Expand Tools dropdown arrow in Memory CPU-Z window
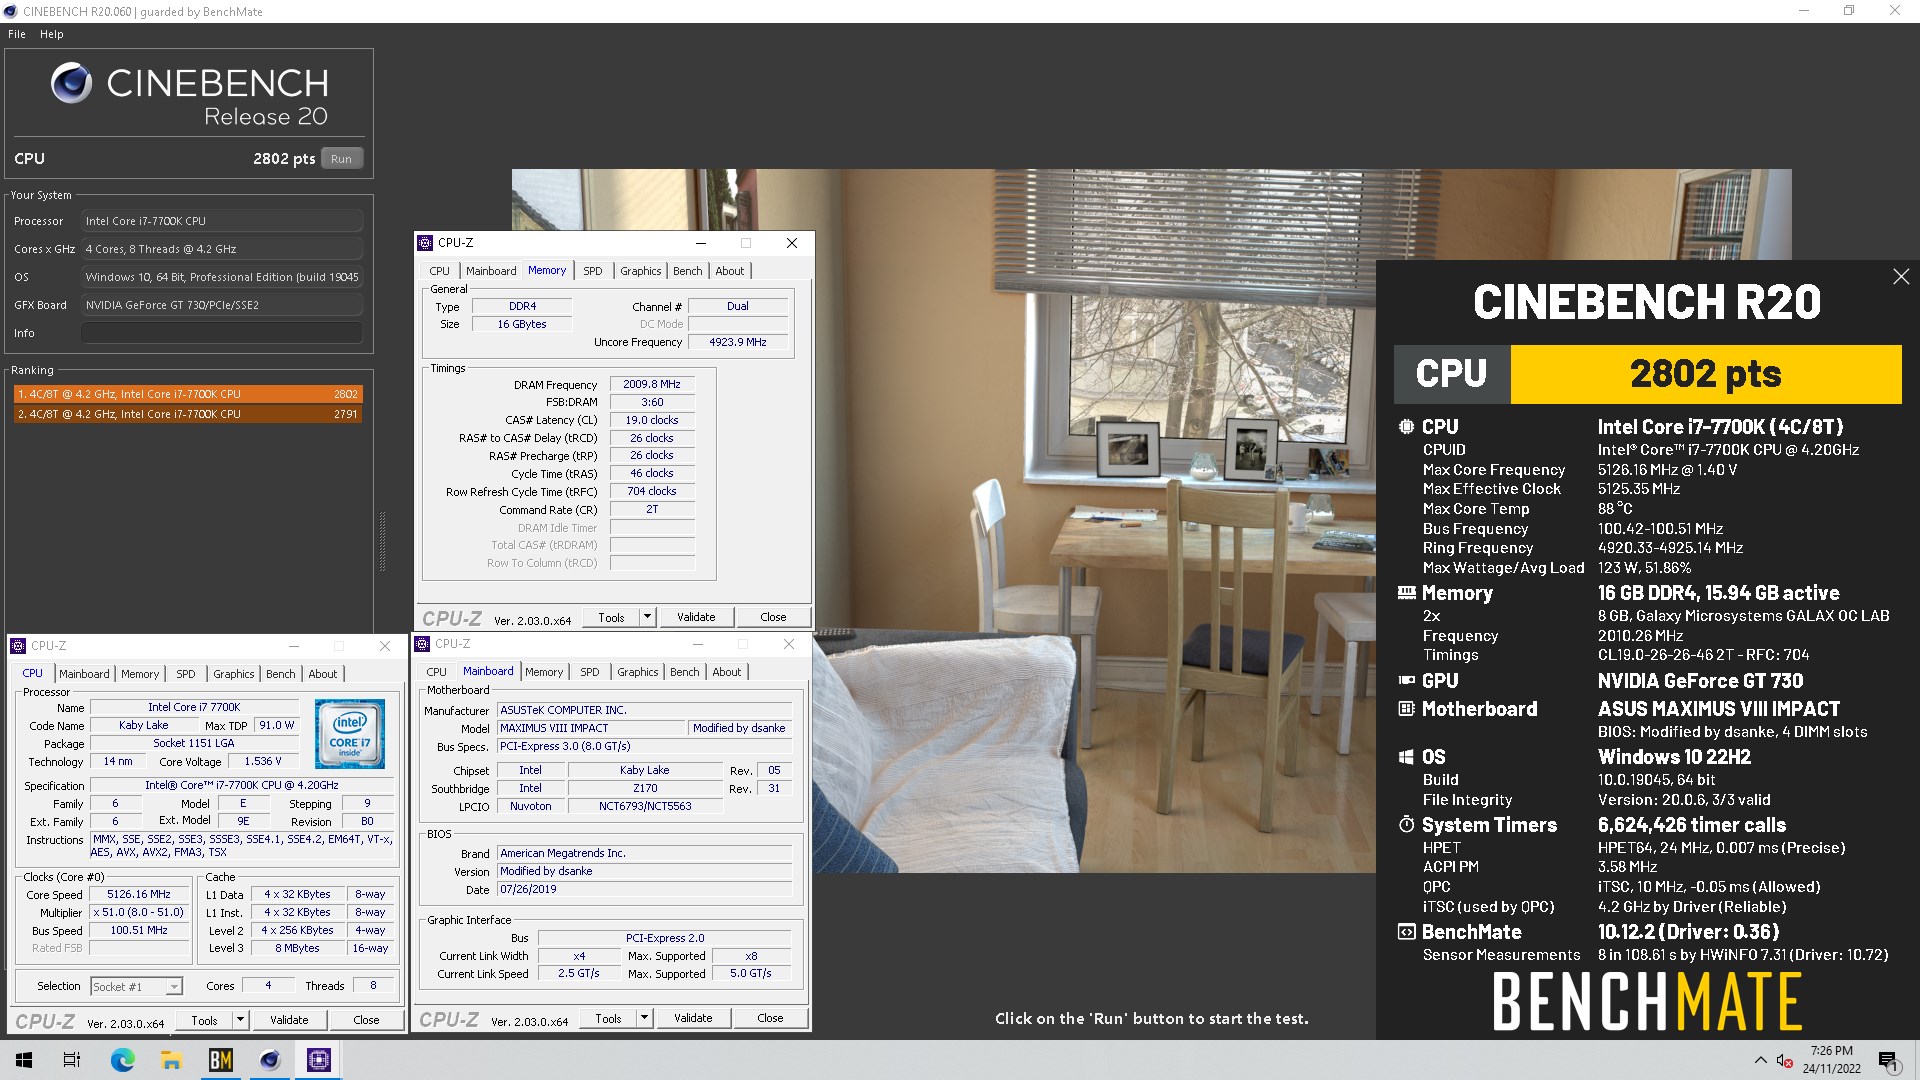Screen dimensions: 1920x1080 pos(648,617)
